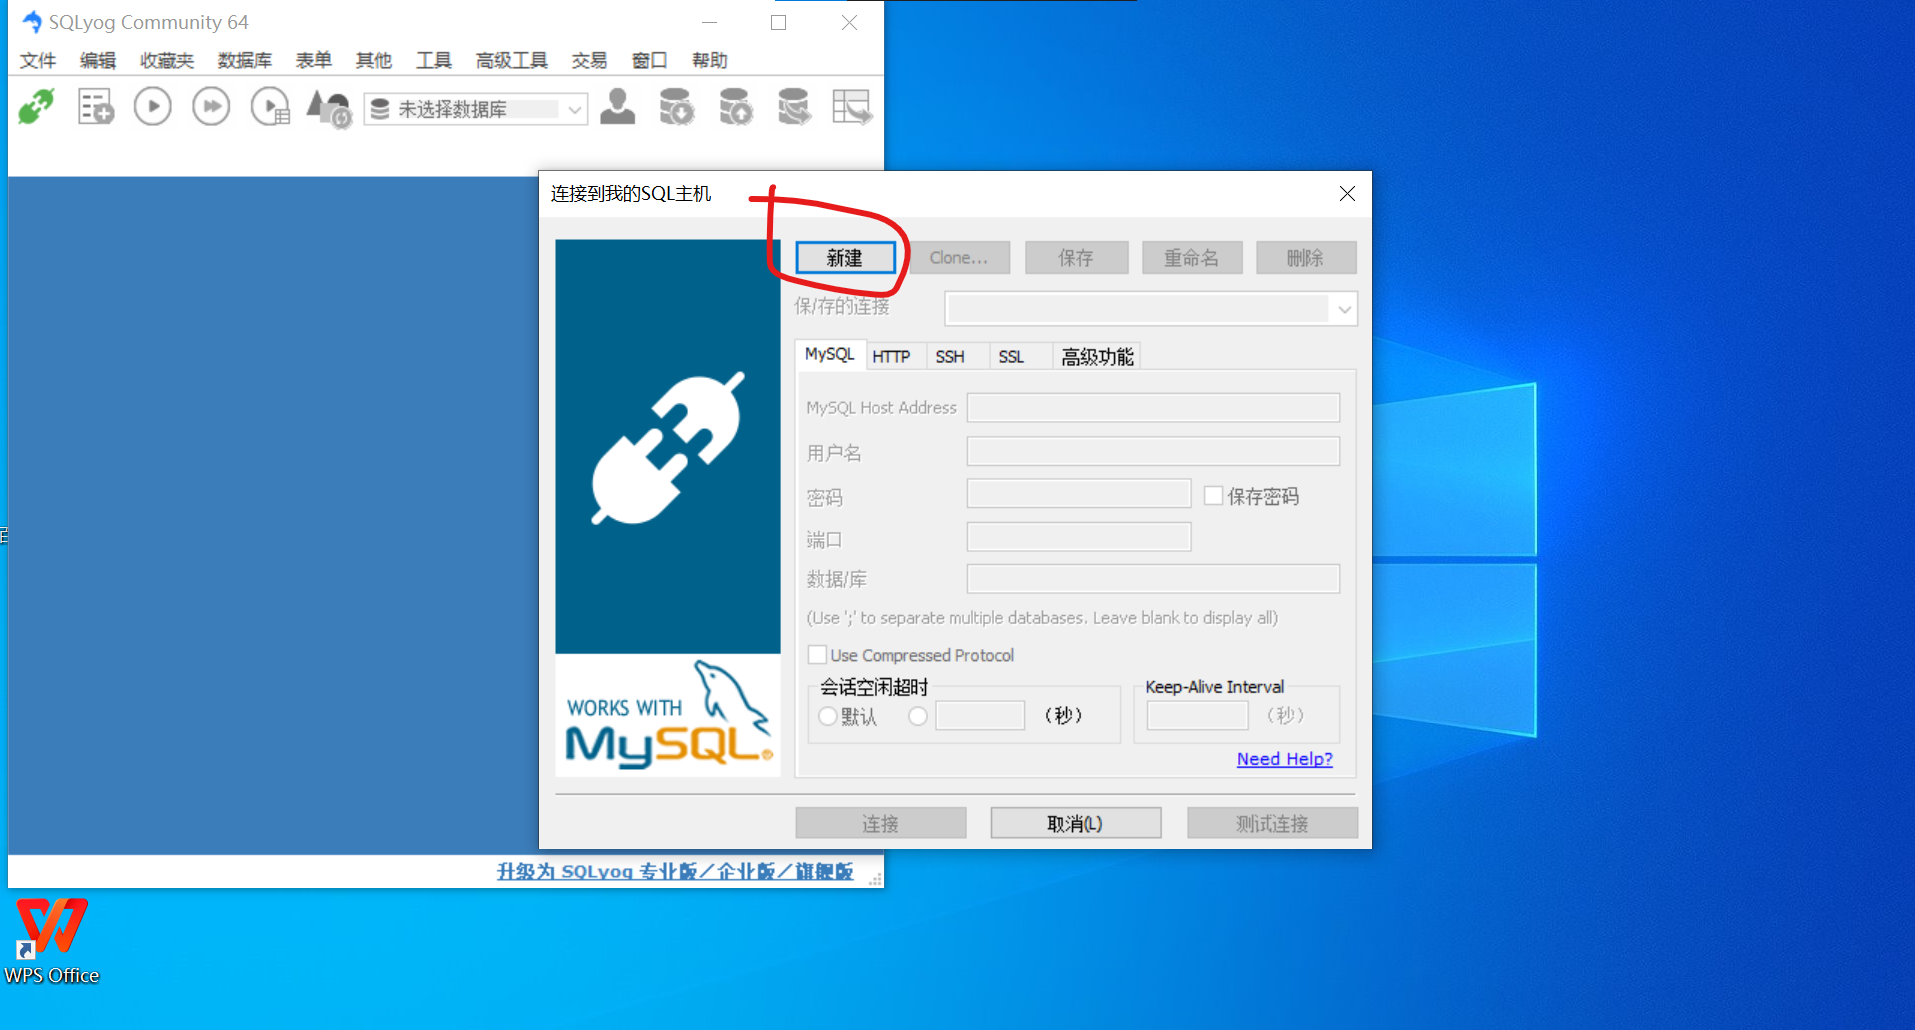Open the schema designer table icon

pos(852,107)
